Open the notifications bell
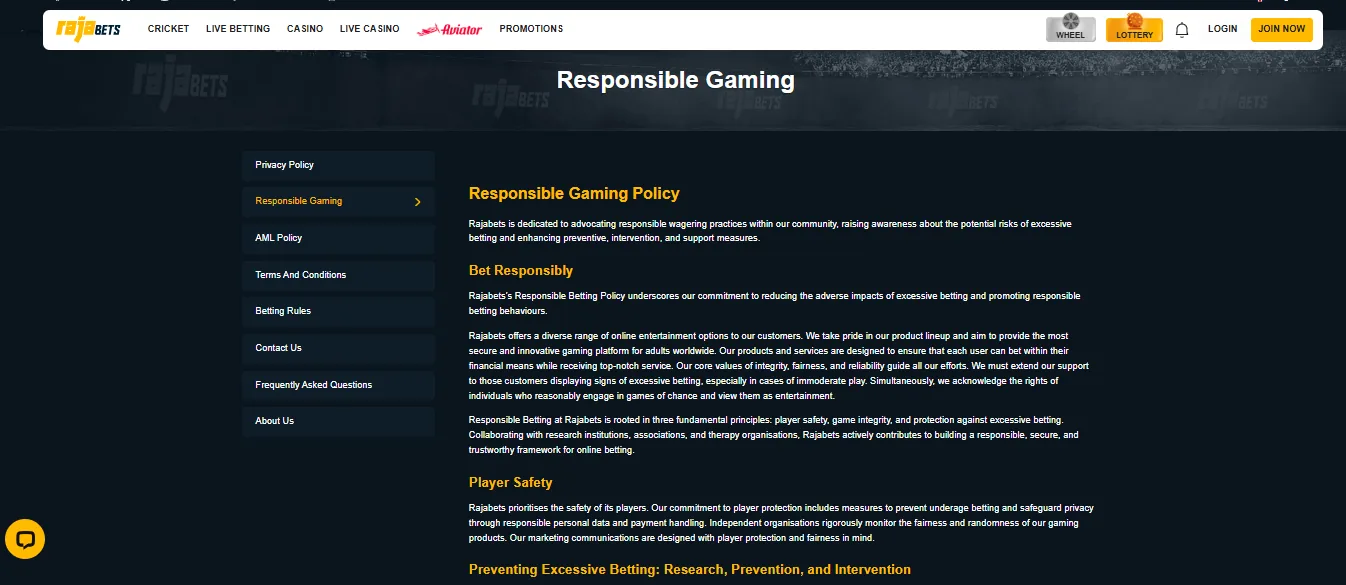The image size is (1346, 585). [x=1182, y=29]
